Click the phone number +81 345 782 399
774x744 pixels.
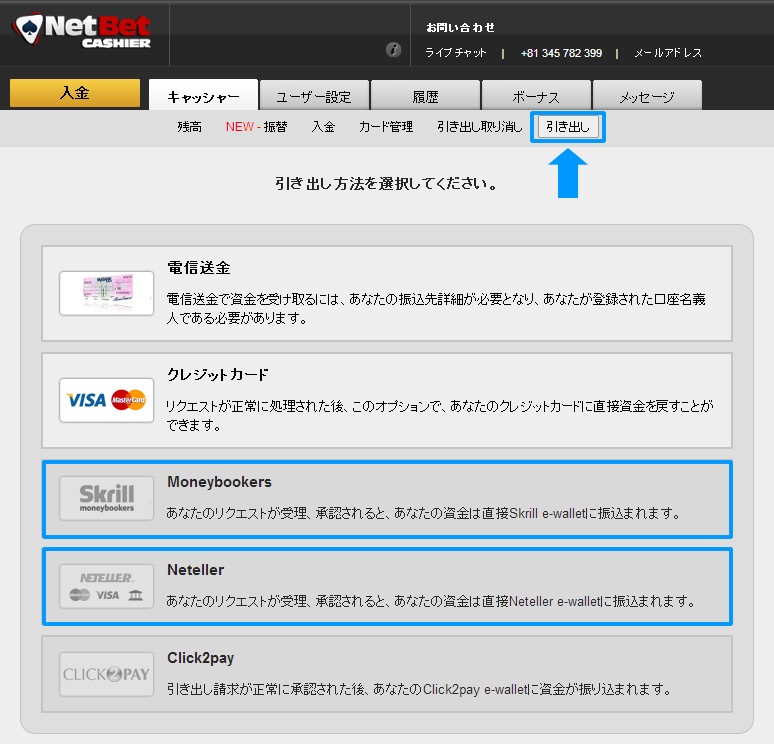[561, 53]
